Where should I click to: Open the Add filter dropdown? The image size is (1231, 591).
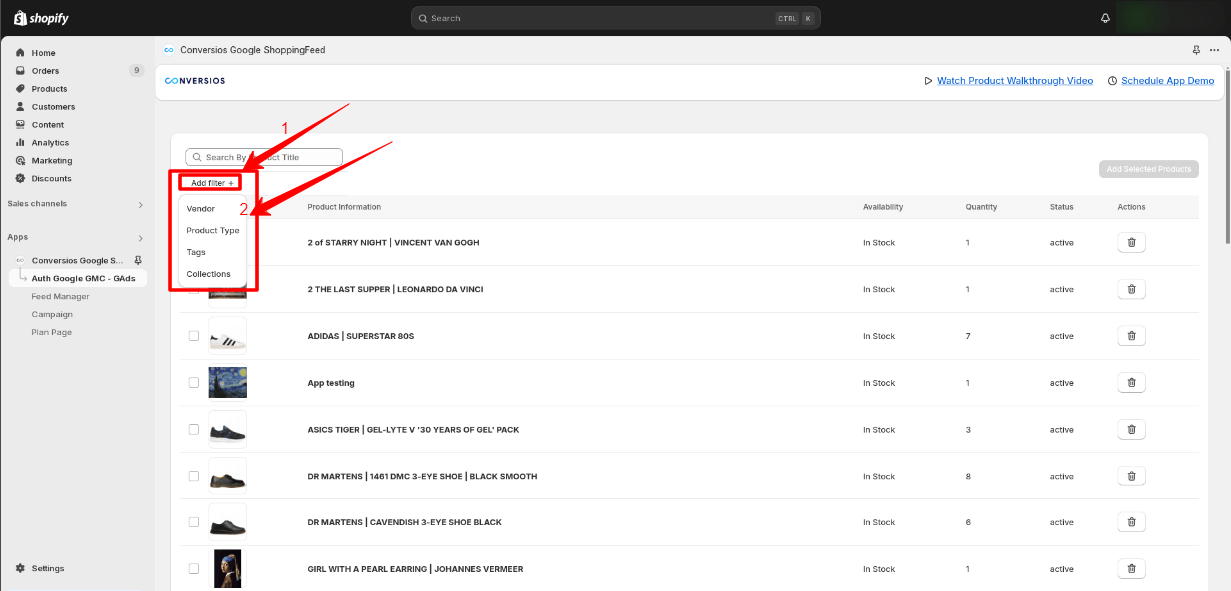[212, 183]
